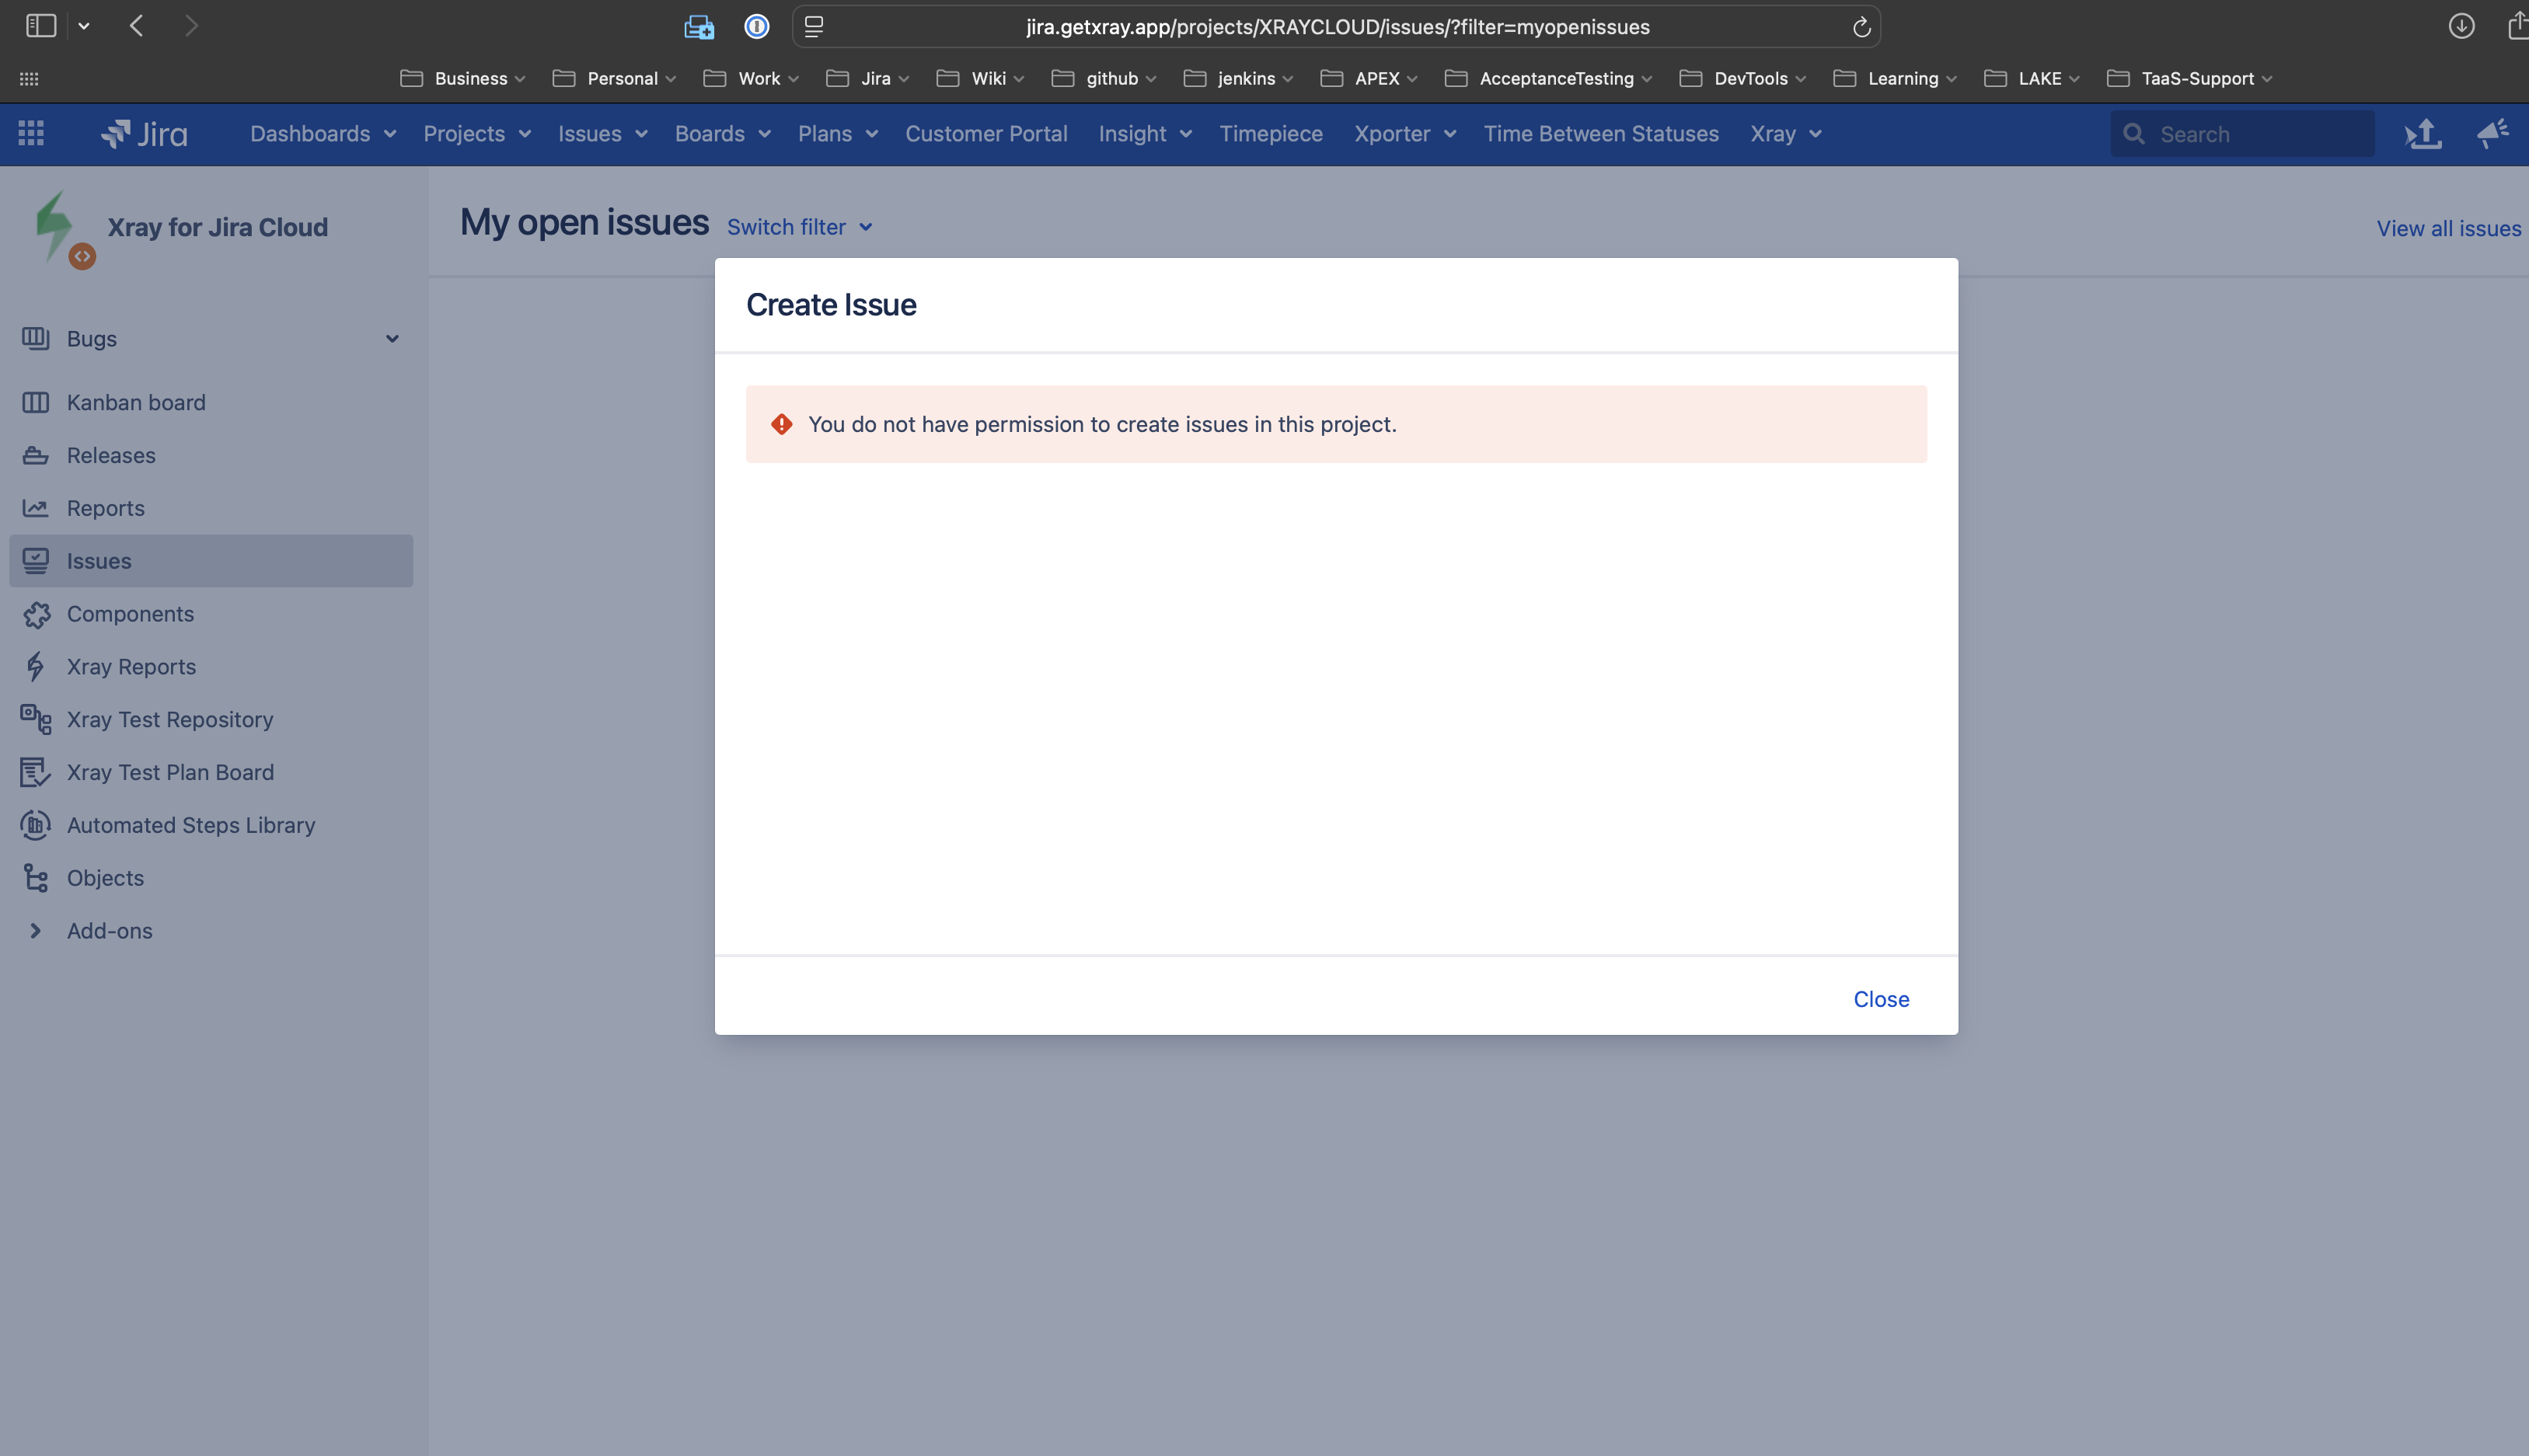
Task: Select Releases in the project sidebar
Action: point(111,455)
